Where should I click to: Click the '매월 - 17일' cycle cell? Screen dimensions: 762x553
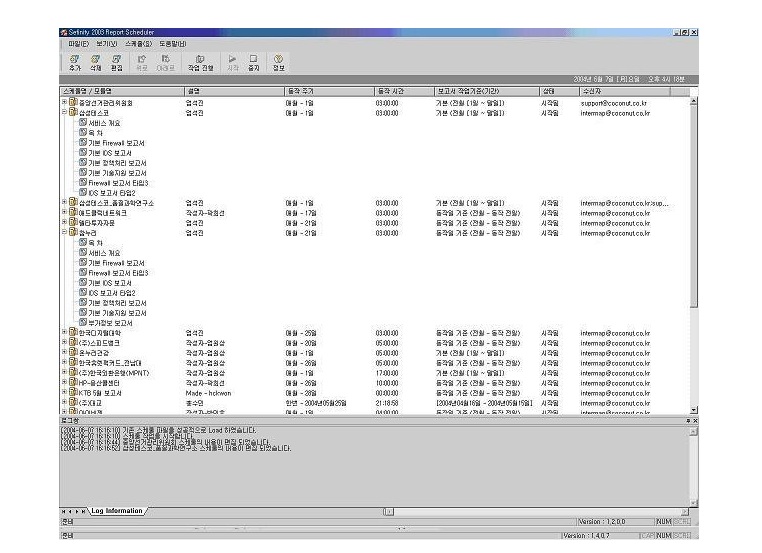pos(301,213)
